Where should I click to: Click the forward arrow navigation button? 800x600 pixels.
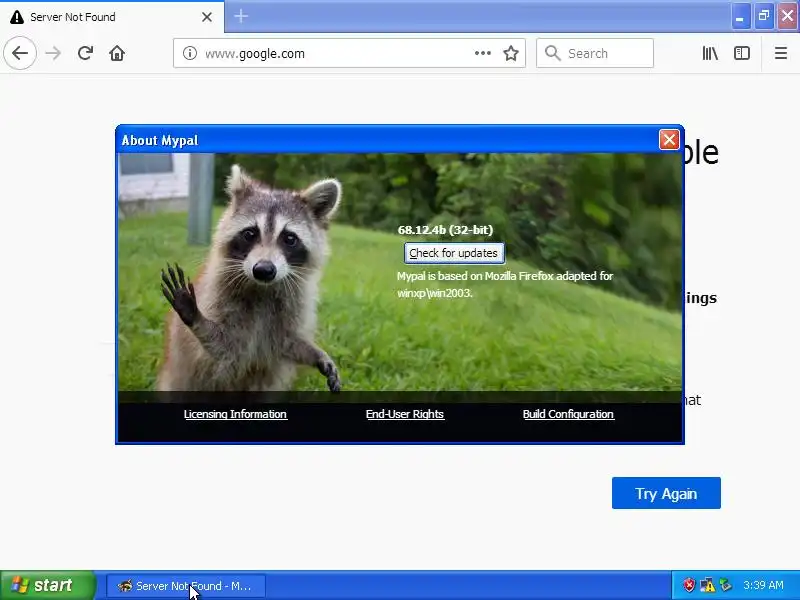[x=53, y=53]
